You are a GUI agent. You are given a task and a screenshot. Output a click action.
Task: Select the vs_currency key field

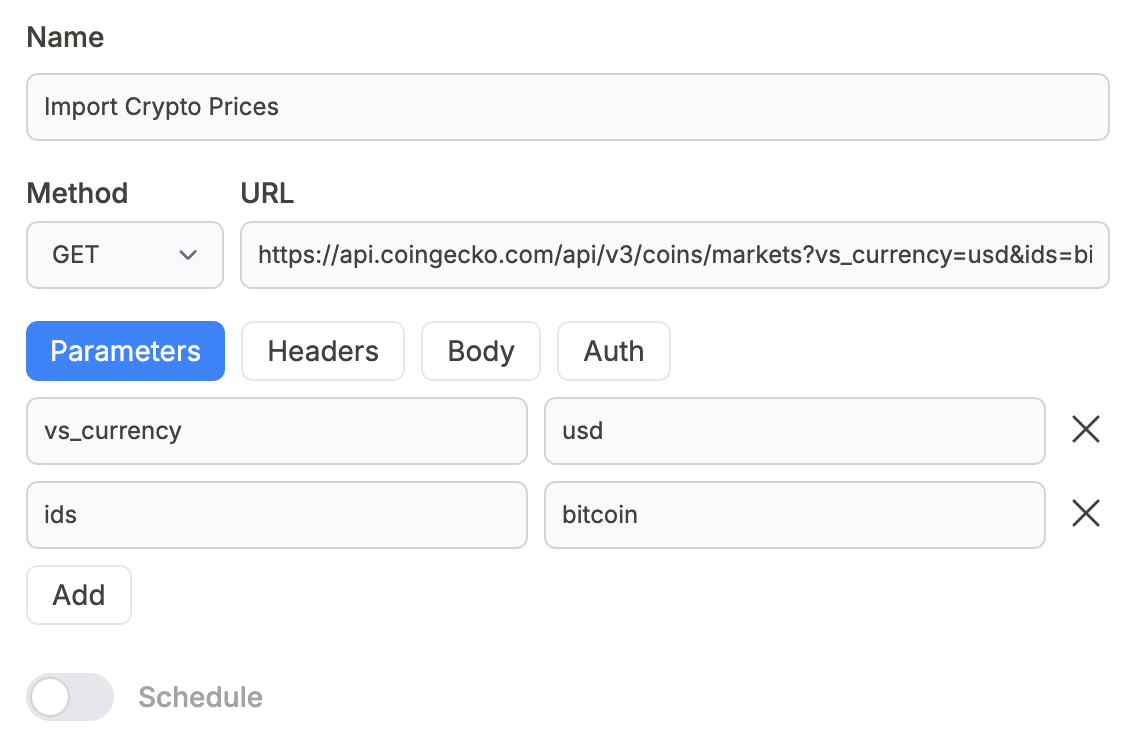coord(277,431)
